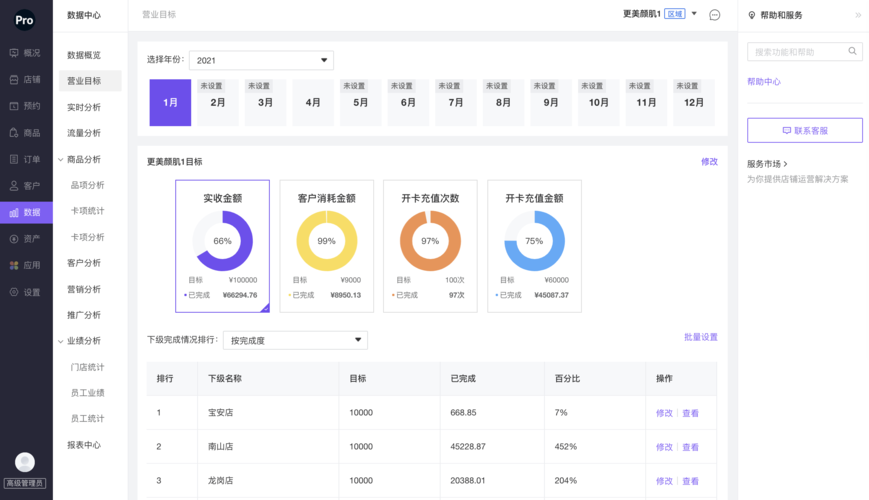
Task: Open 数据概览 menu item
Action: tap(84, 55)
